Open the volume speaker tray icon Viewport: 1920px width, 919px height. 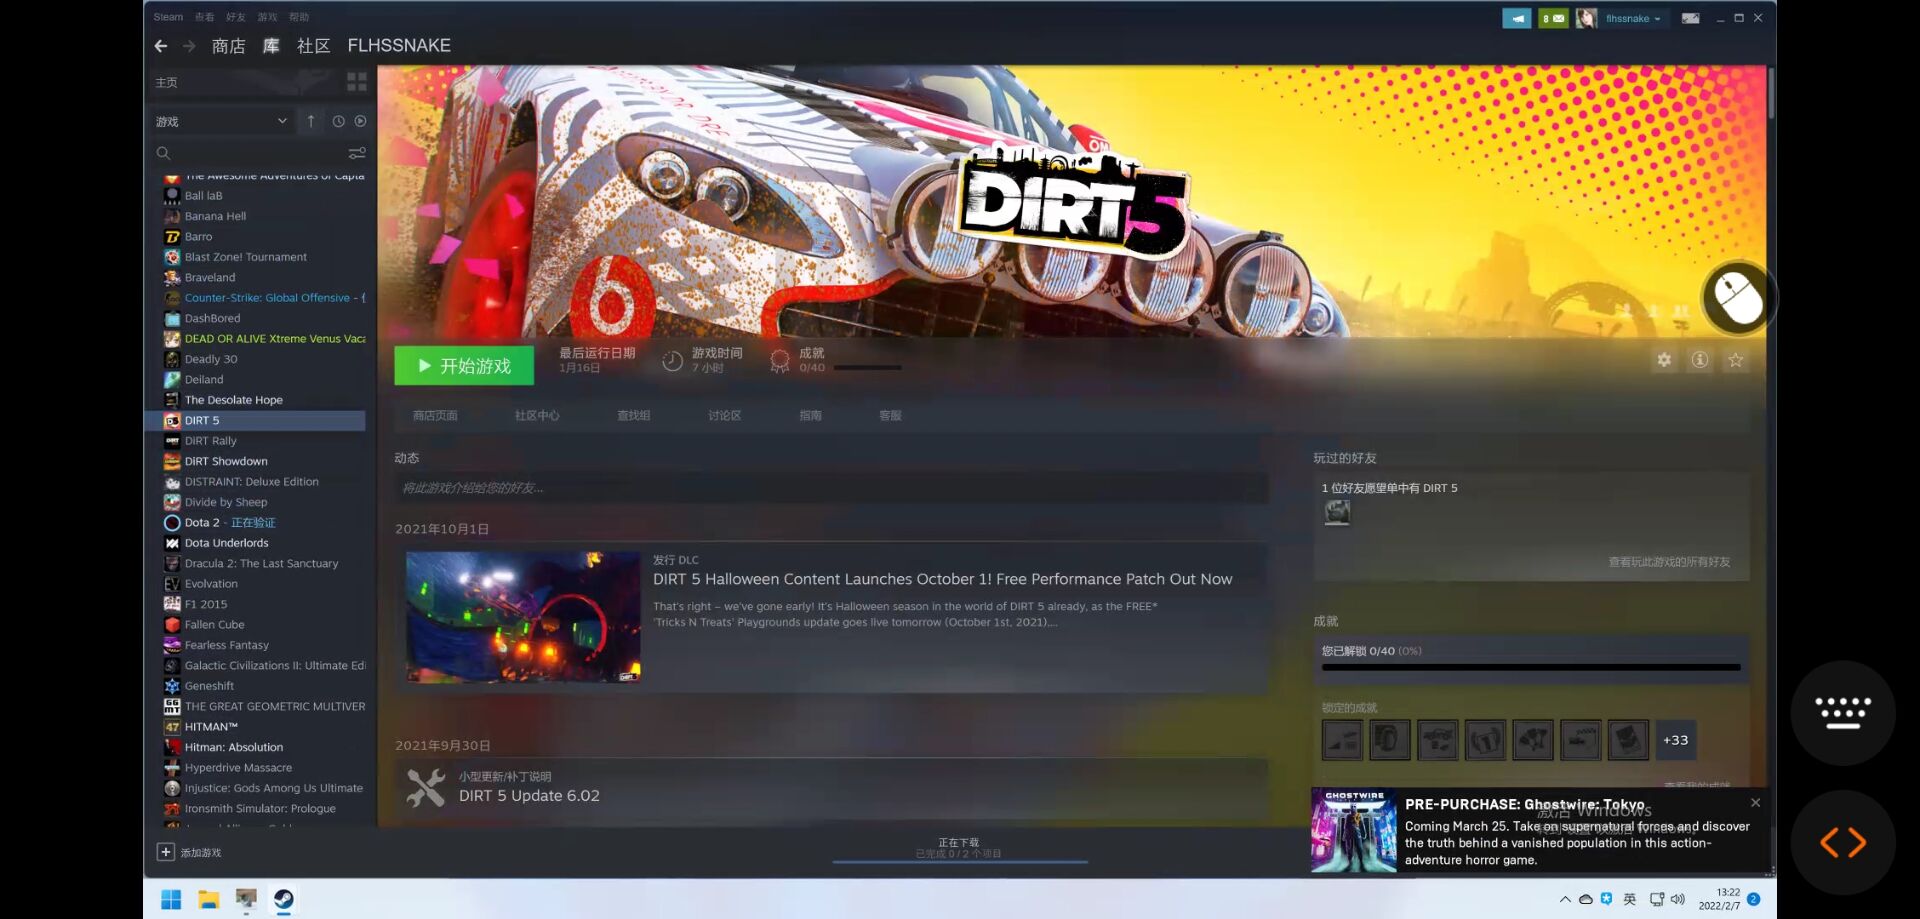click(x=1678, y=899)
